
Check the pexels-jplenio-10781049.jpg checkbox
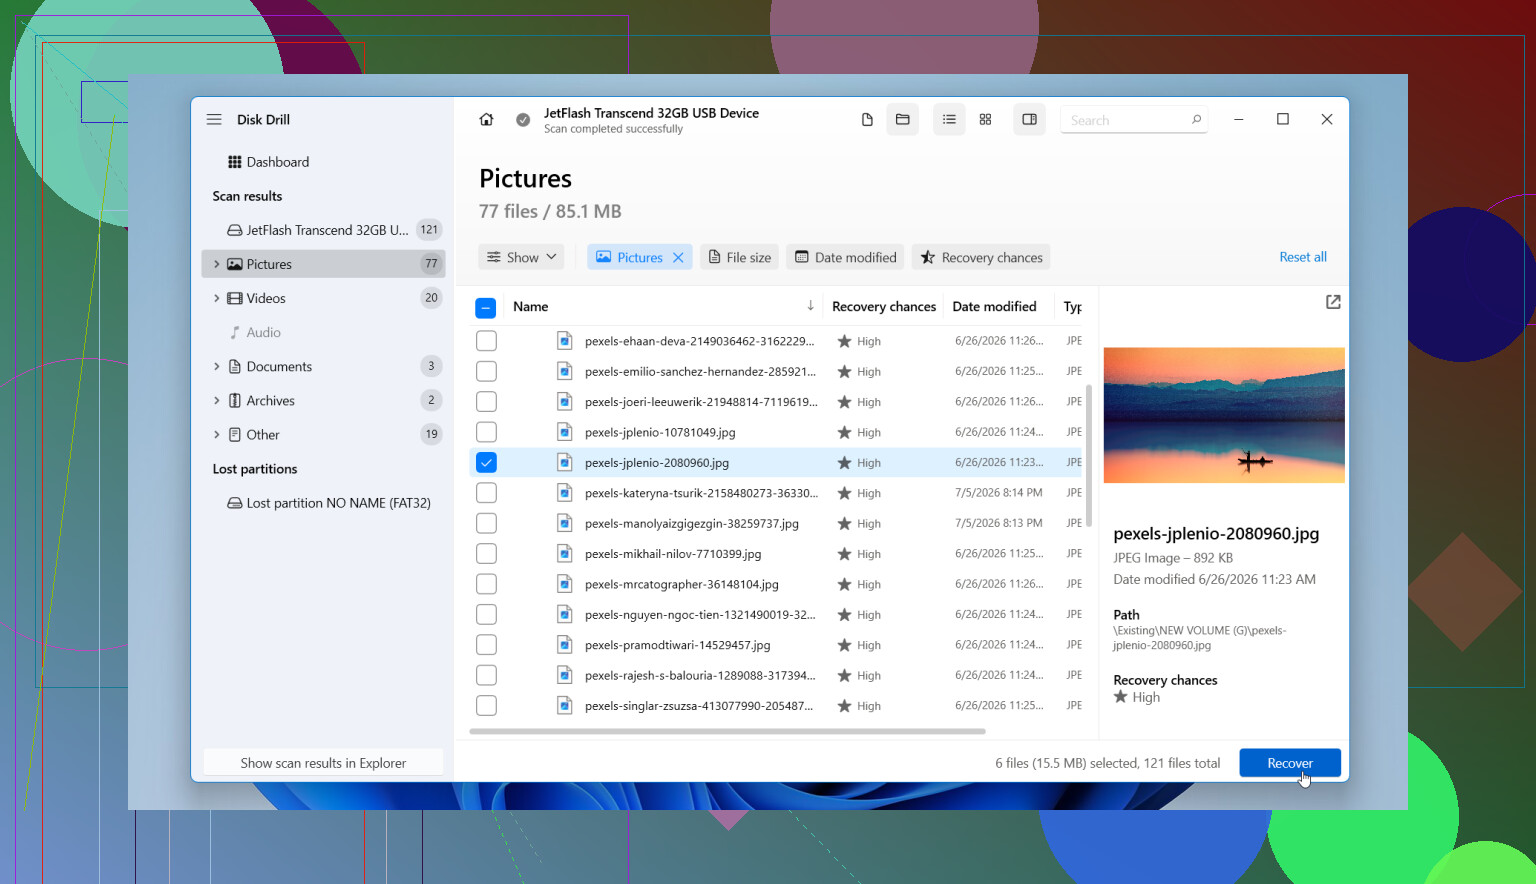486,432
